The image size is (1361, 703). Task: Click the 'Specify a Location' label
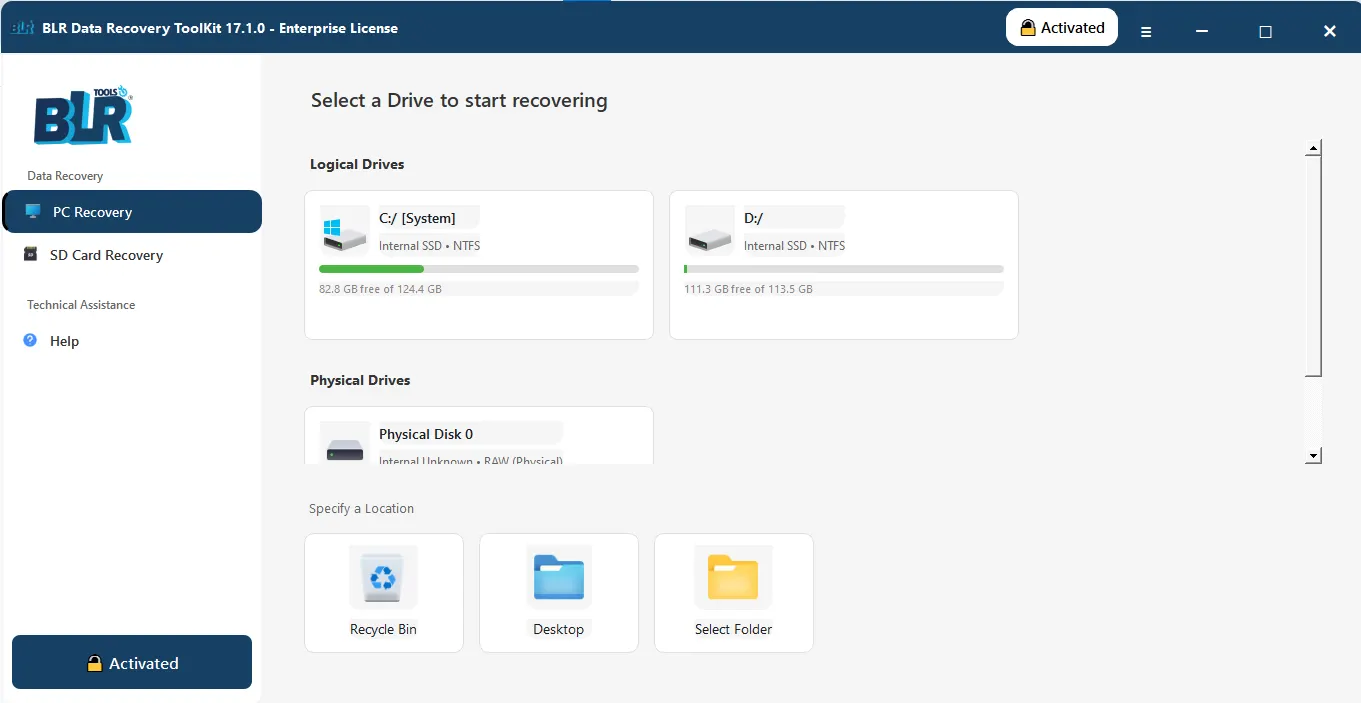361,508
